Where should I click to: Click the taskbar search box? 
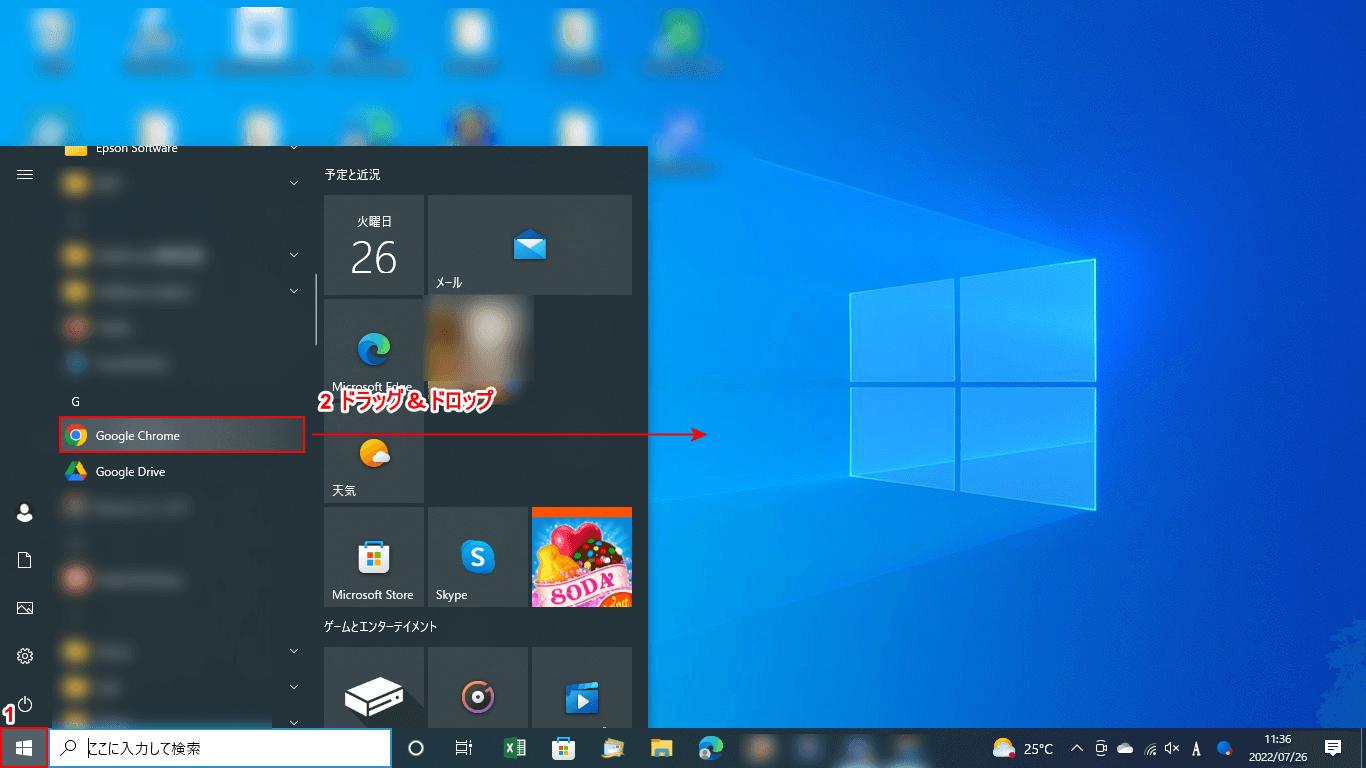point(220,748)
